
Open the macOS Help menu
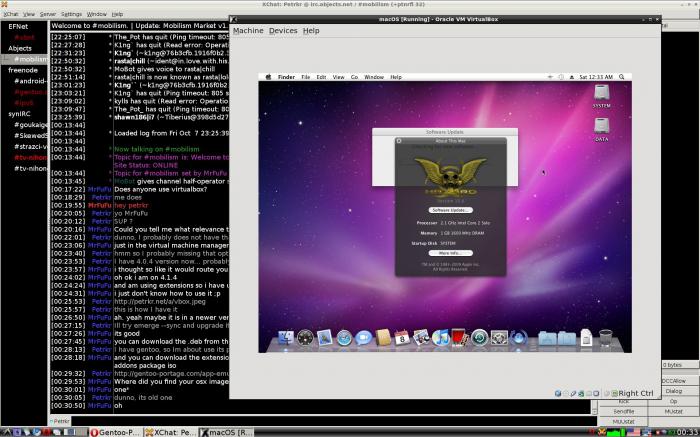click(x=396, y=77)
